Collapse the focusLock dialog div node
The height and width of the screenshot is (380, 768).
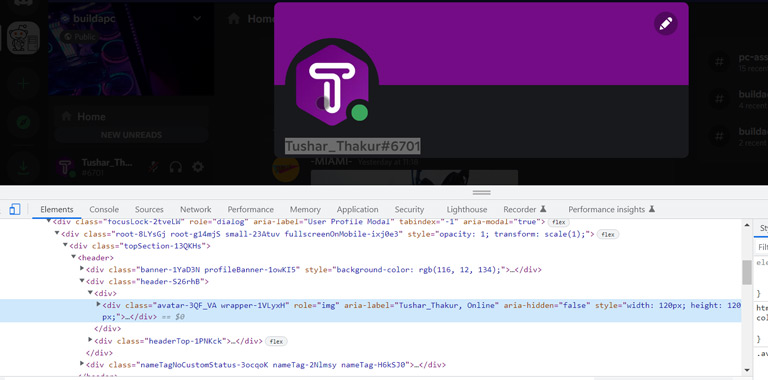click(x=49, y=221)
